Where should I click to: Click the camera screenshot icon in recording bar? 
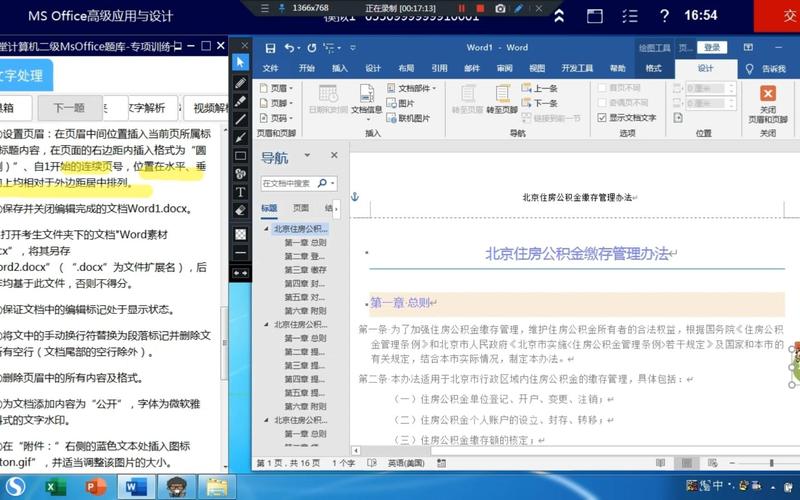(500, 8)
